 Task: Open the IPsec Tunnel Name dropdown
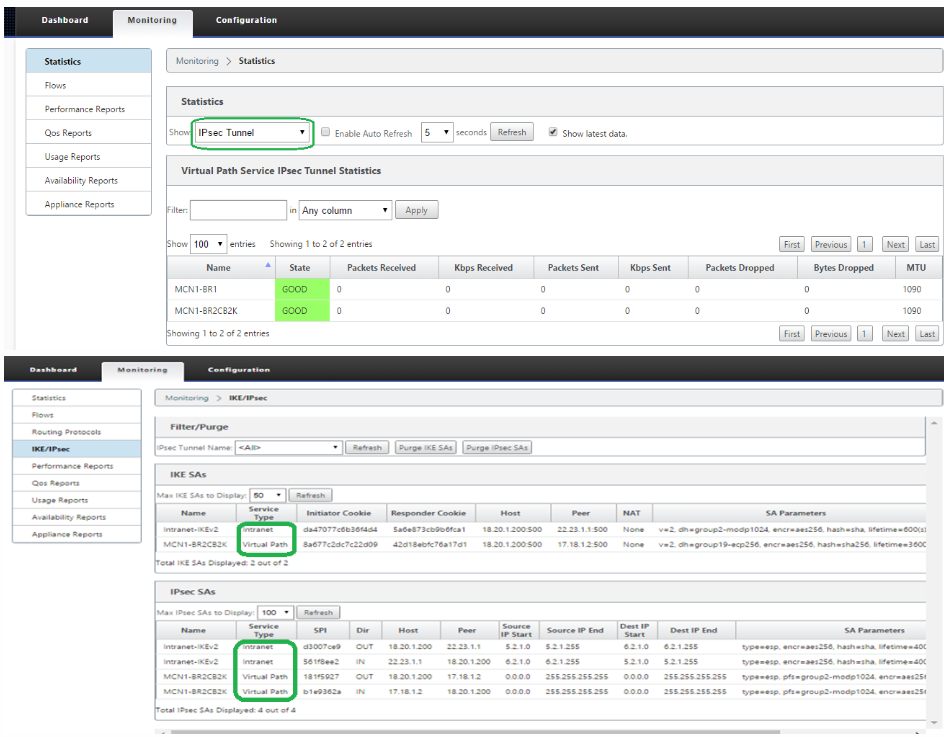tap(288, 448)
